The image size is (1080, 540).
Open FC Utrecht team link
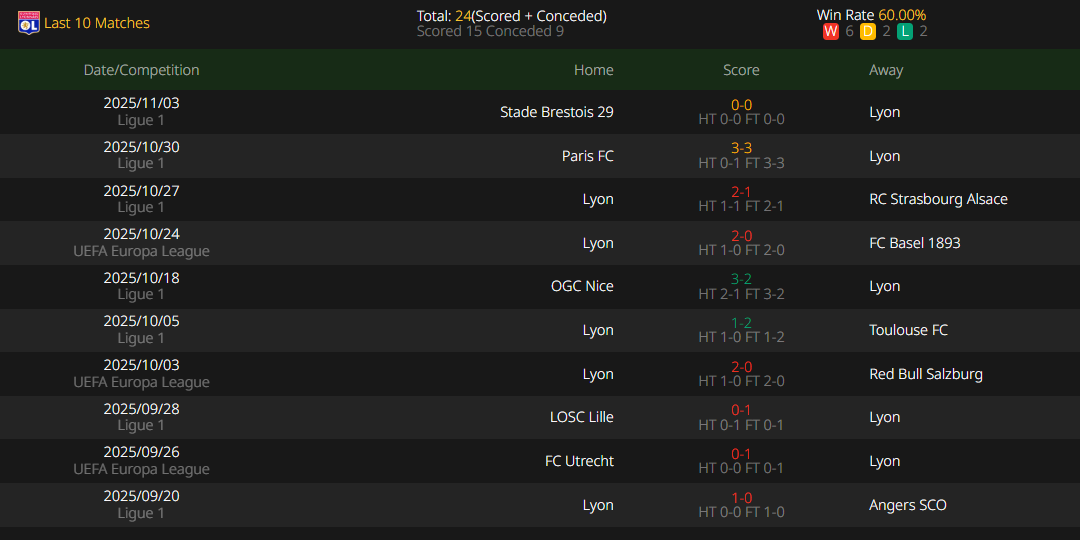pos(579,461)
